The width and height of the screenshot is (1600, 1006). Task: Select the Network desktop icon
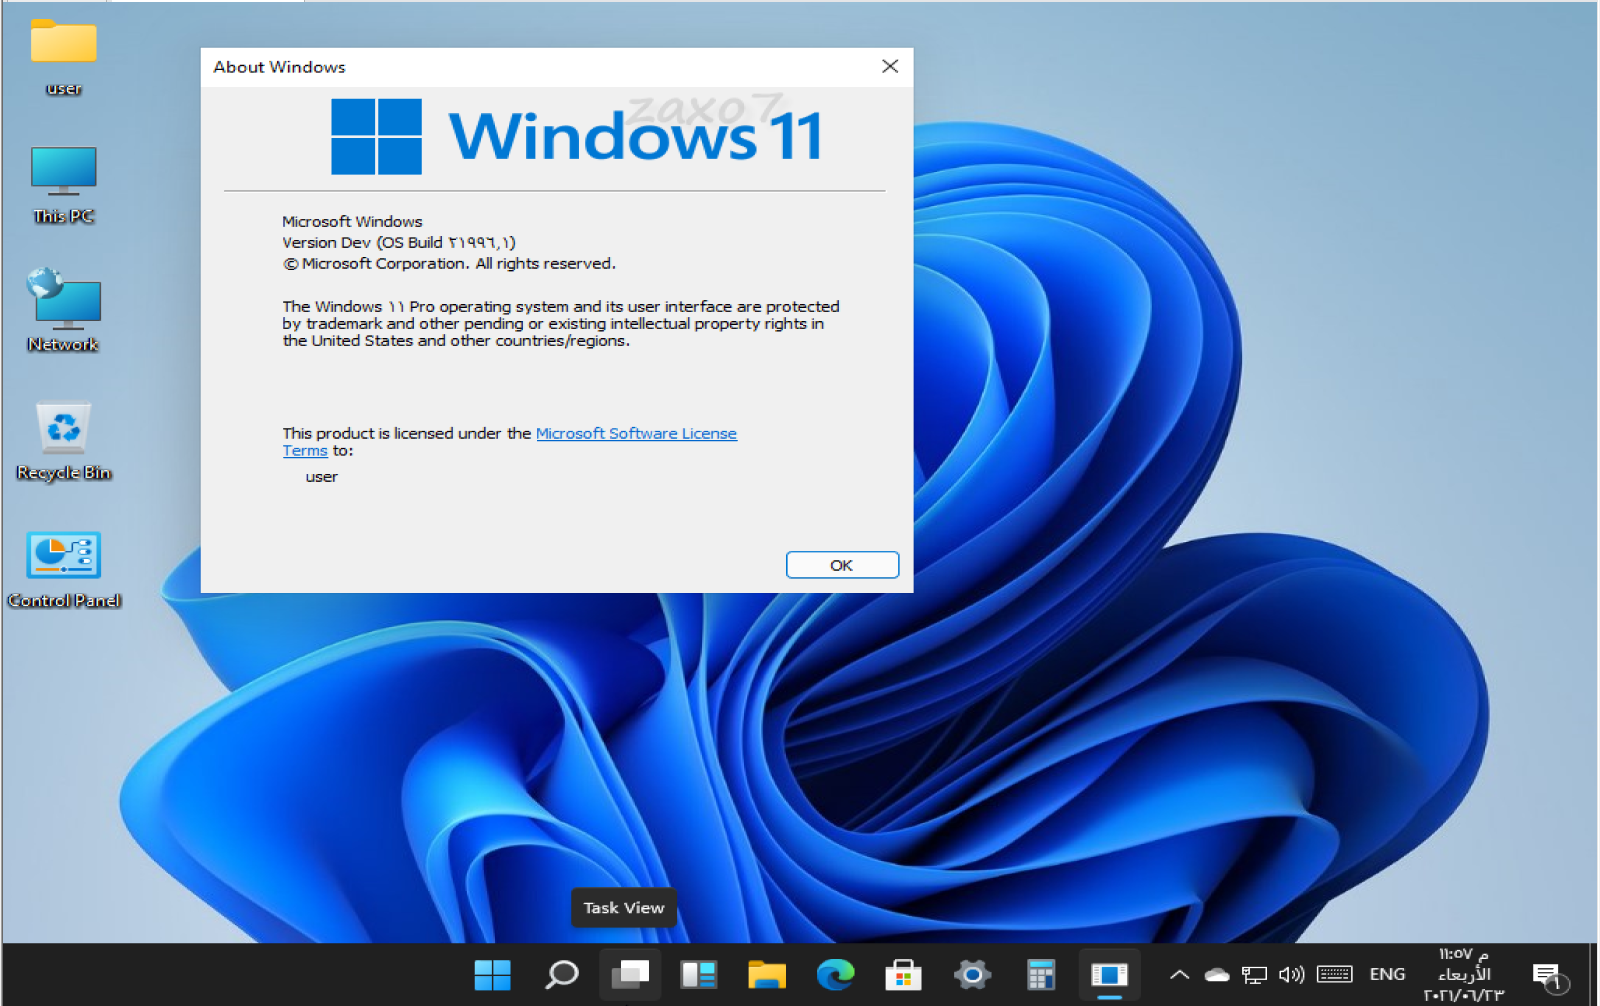pyautogui.click(x=63, y=311)
